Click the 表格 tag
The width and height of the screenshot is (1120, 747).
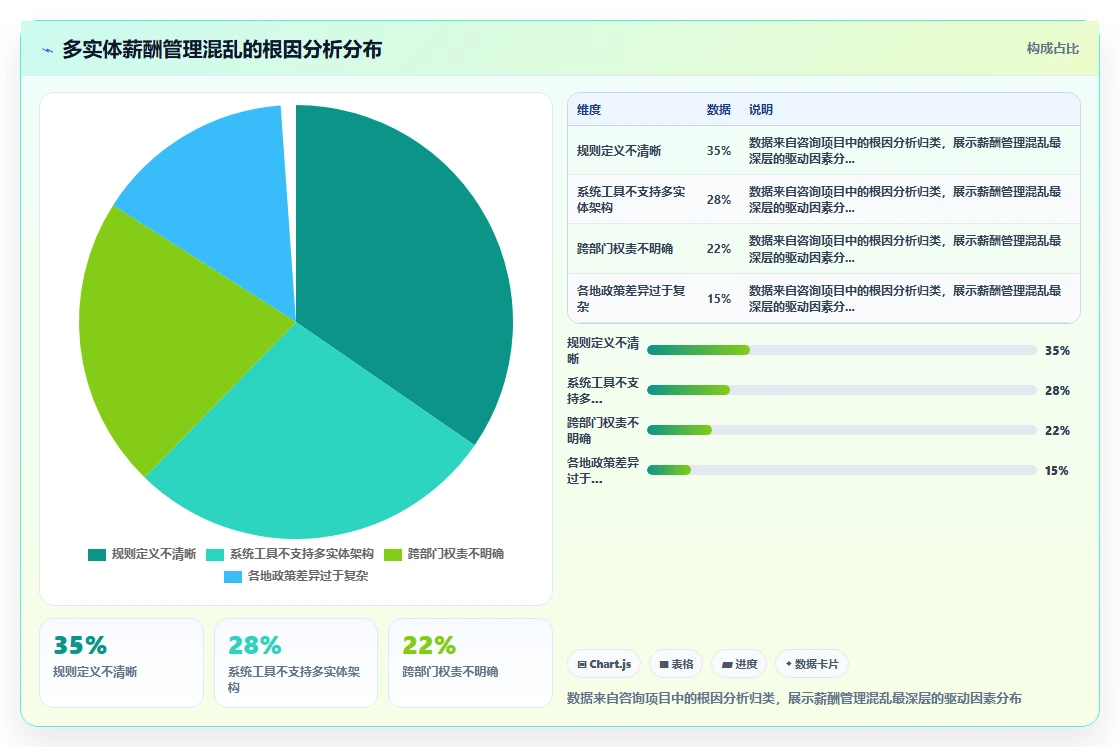click(676, 664)
